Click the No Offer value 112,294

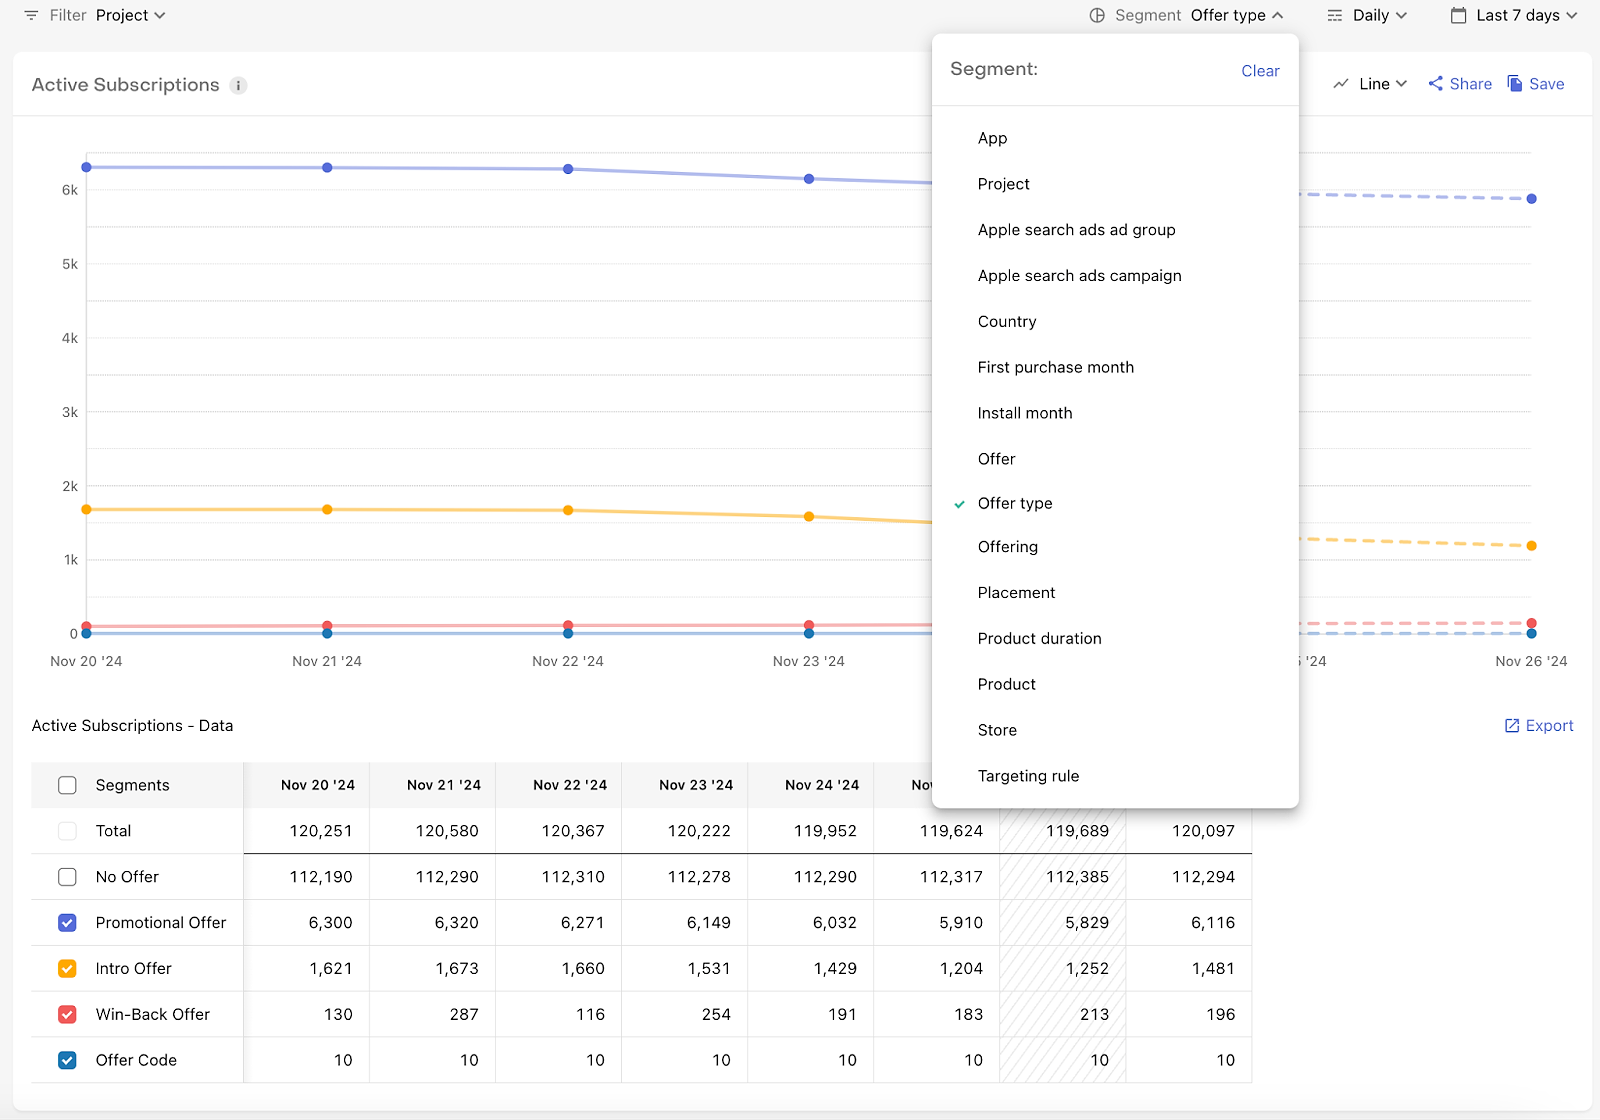pyautogui.click(x=1203, y=877)
